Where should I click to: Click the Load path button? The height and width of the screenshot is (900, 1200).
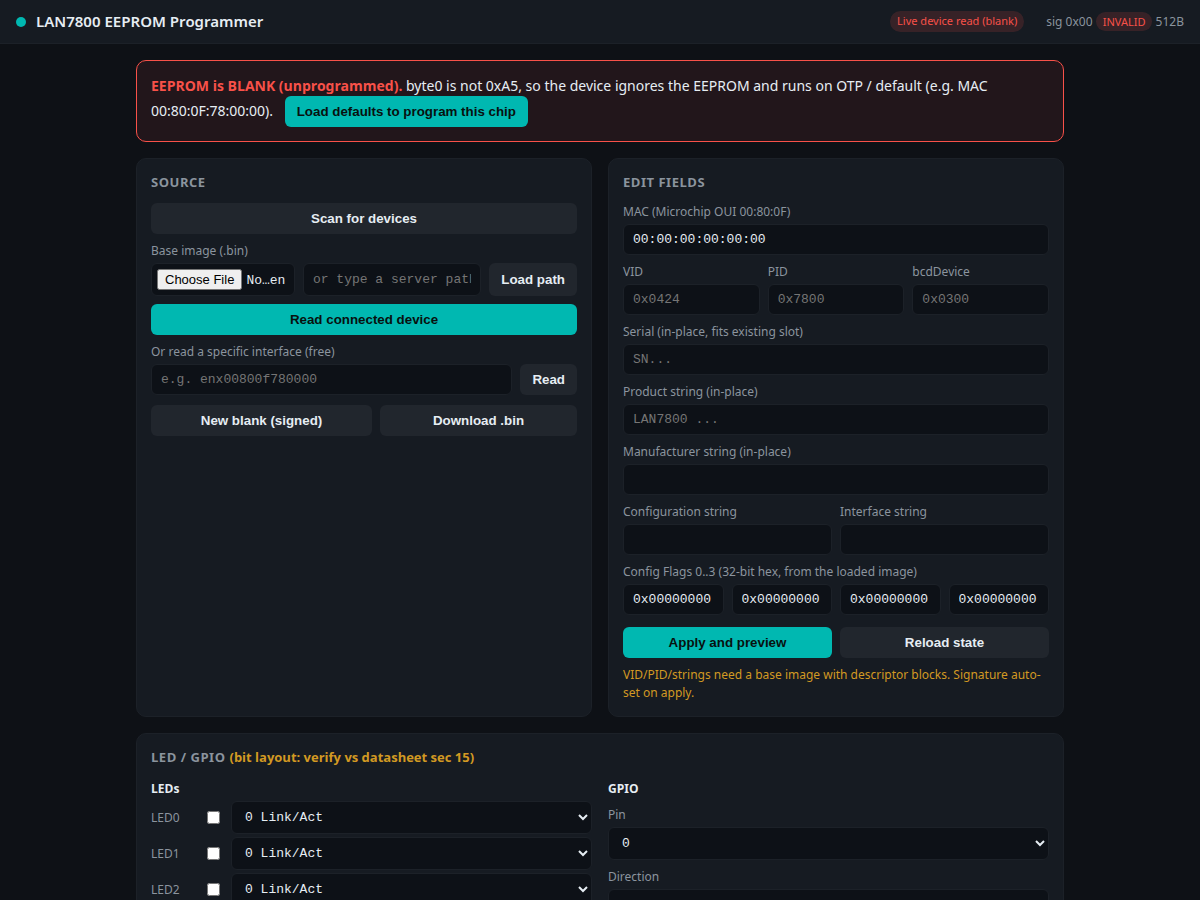point(533,279)
